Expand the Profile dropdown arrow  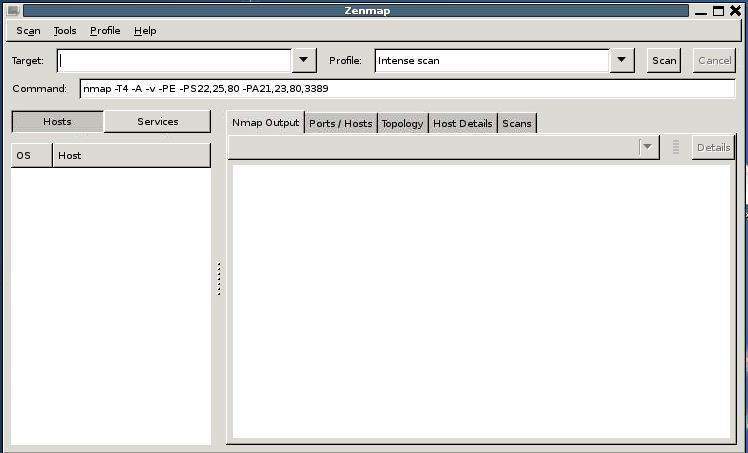click(x=622, y=60)
